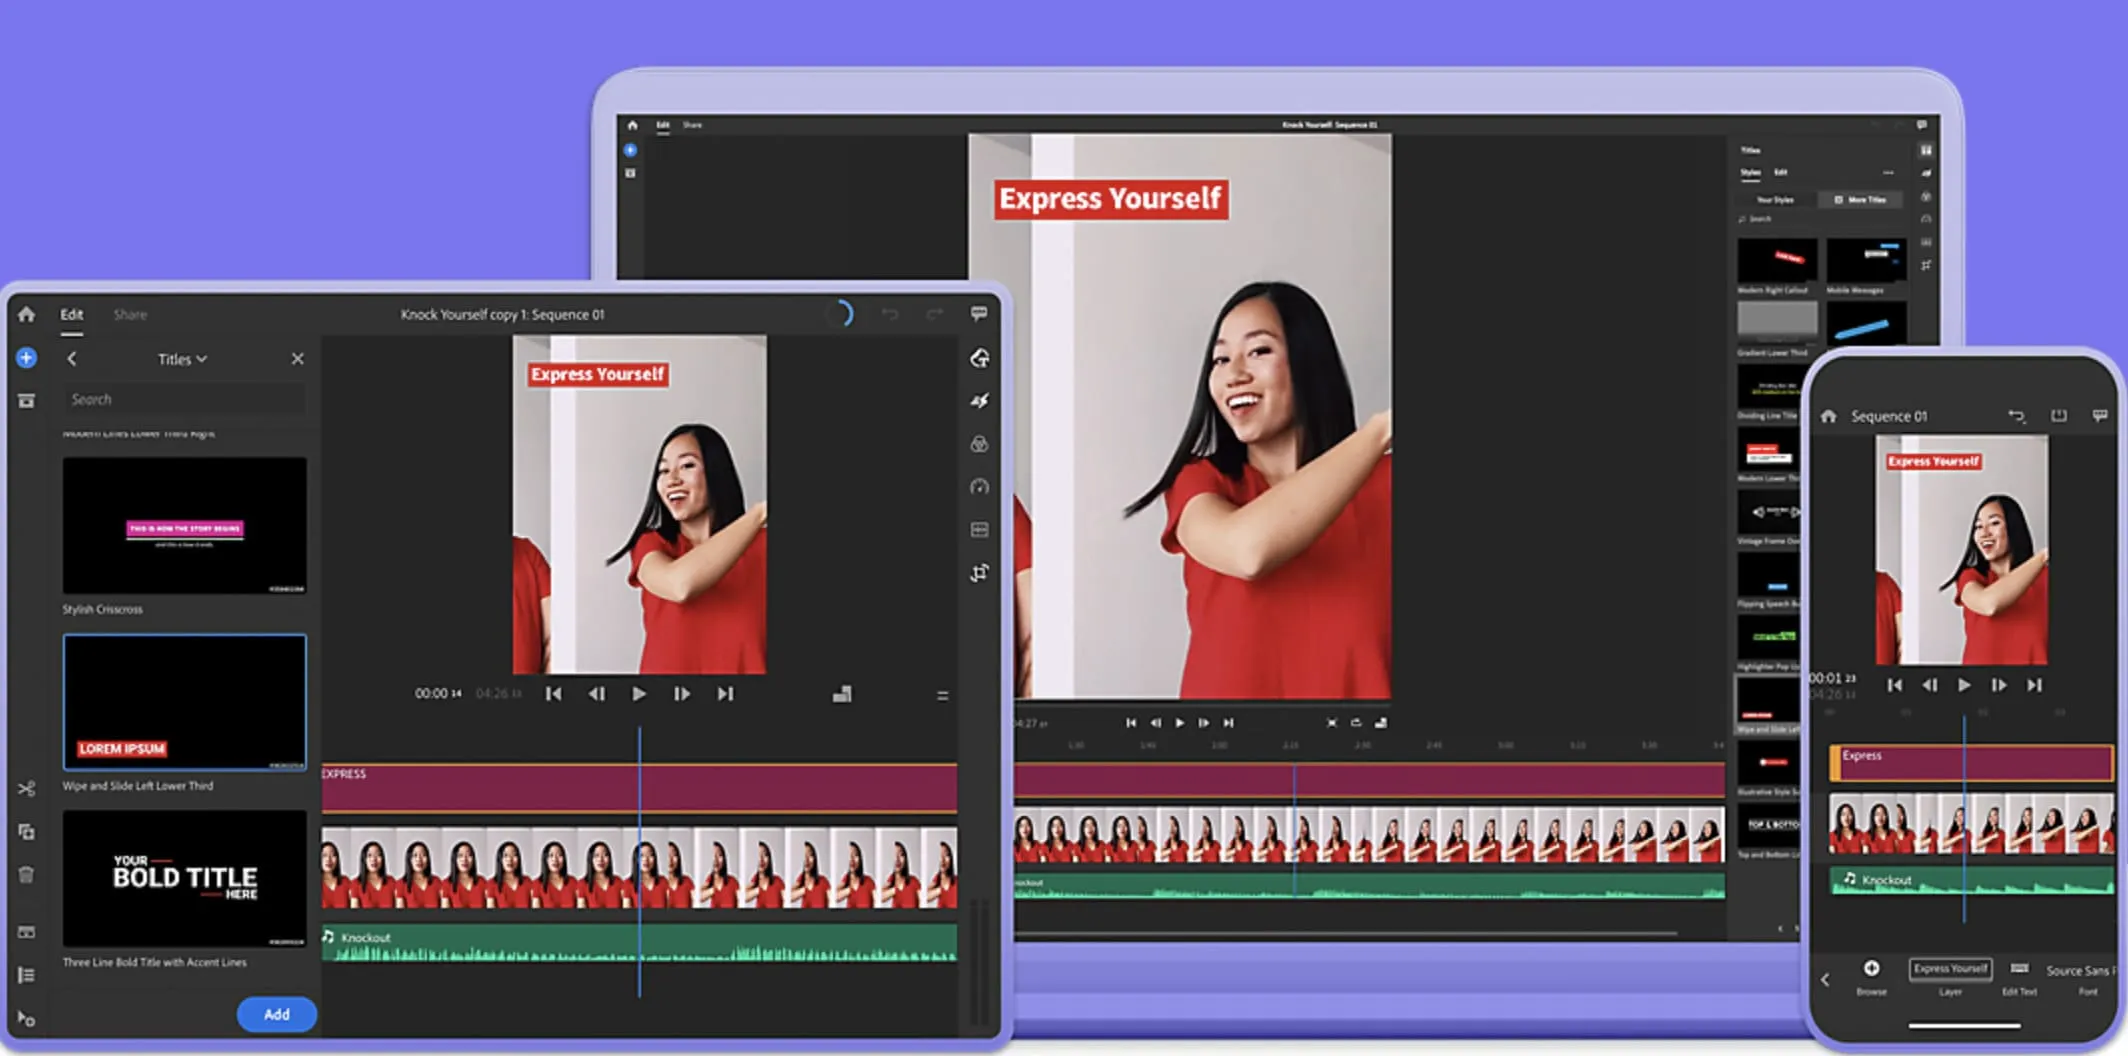2128x1056 pixels.
Task: Select Three Line Bold Title thumbnail
Action: click(x=185, y=878)
